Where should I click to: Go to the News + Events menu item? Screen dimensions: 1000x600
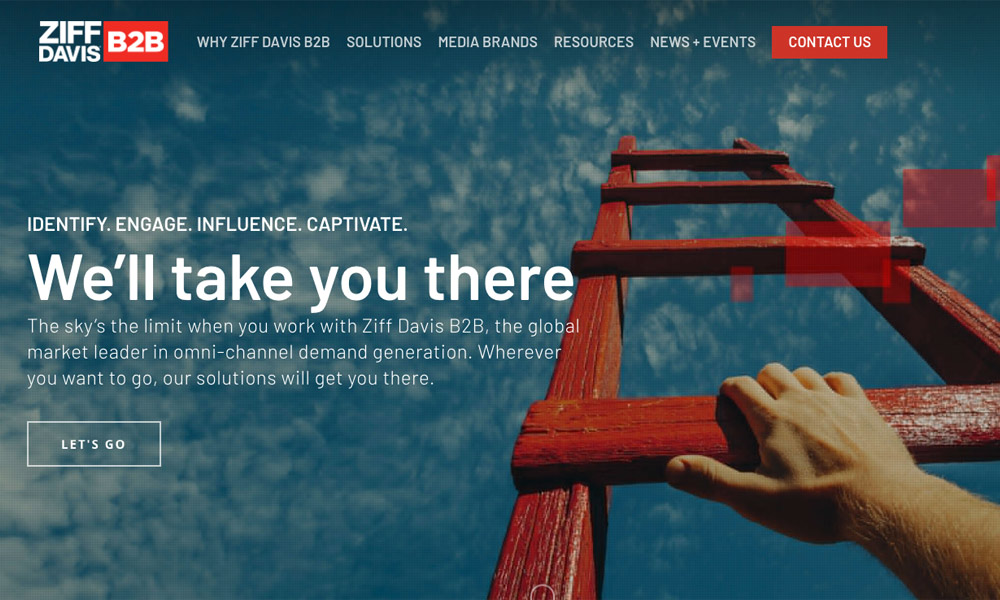pyautogui.click(x=703, y=42)
